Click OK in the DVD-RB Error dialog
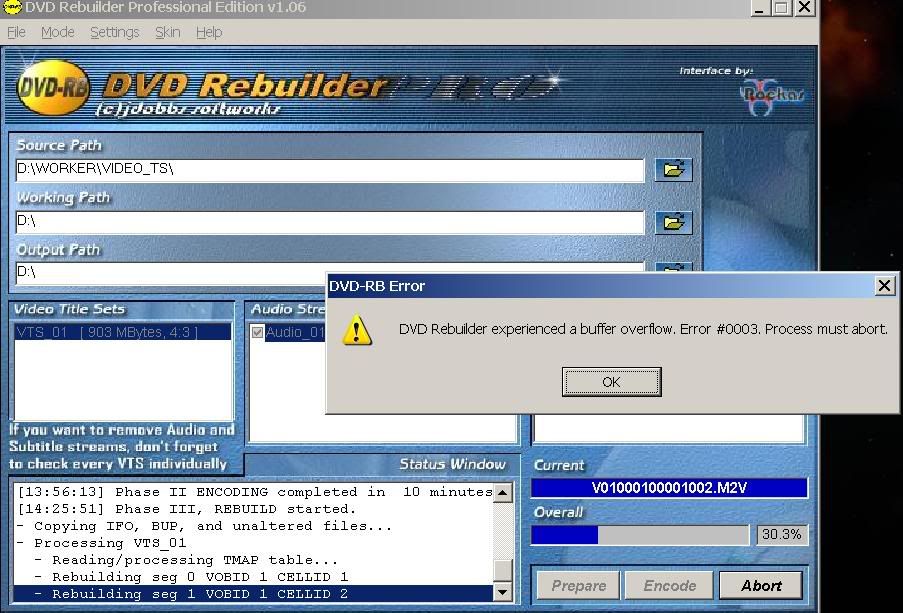This screenshot has width=903, height=613. (x=611, y=382)
